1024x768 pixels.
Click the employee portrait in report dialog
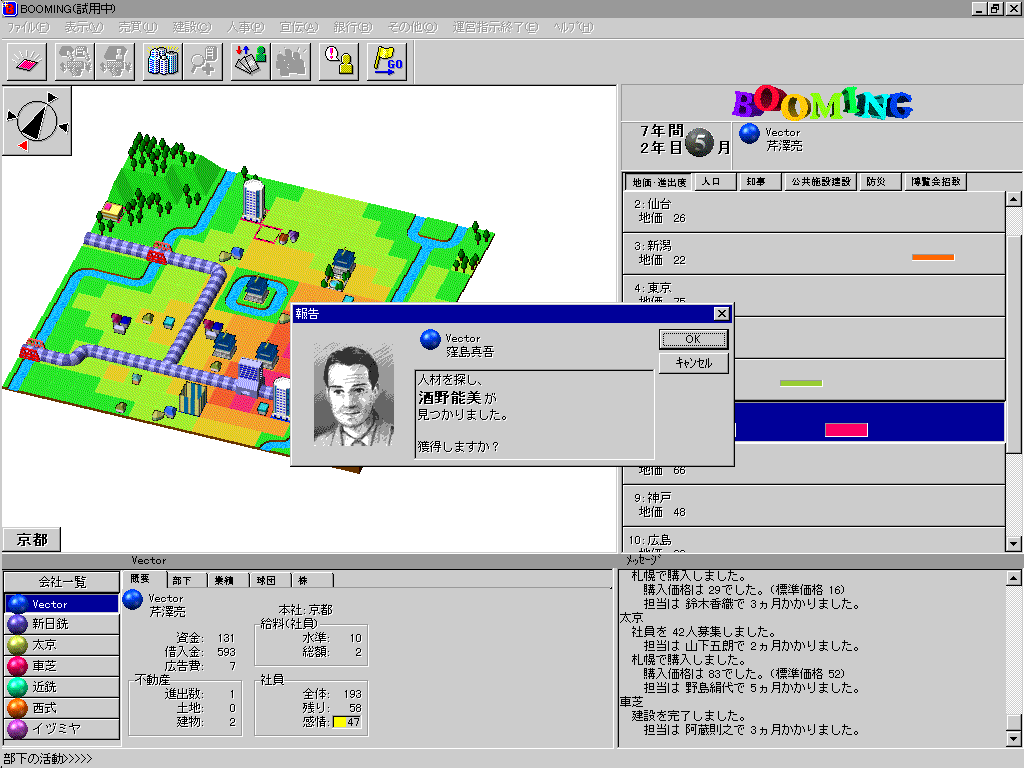point(354,396)
